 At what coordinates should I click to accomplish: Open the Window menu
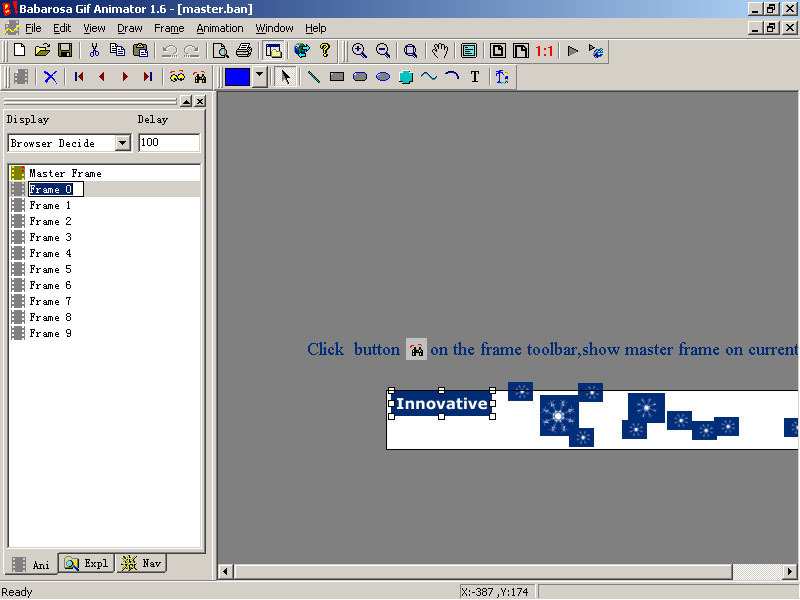(x=274, y=28)
